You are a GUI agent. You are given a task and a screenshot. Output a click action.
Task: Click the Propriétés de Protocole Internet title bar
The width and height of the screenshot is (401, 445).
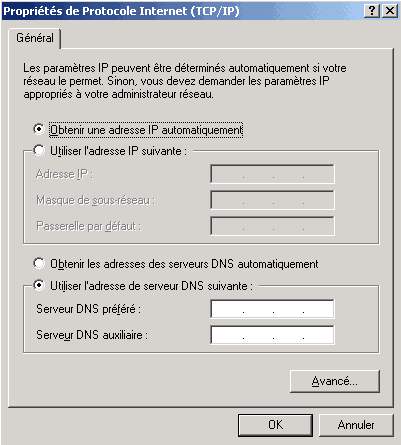tap(183, 11)
